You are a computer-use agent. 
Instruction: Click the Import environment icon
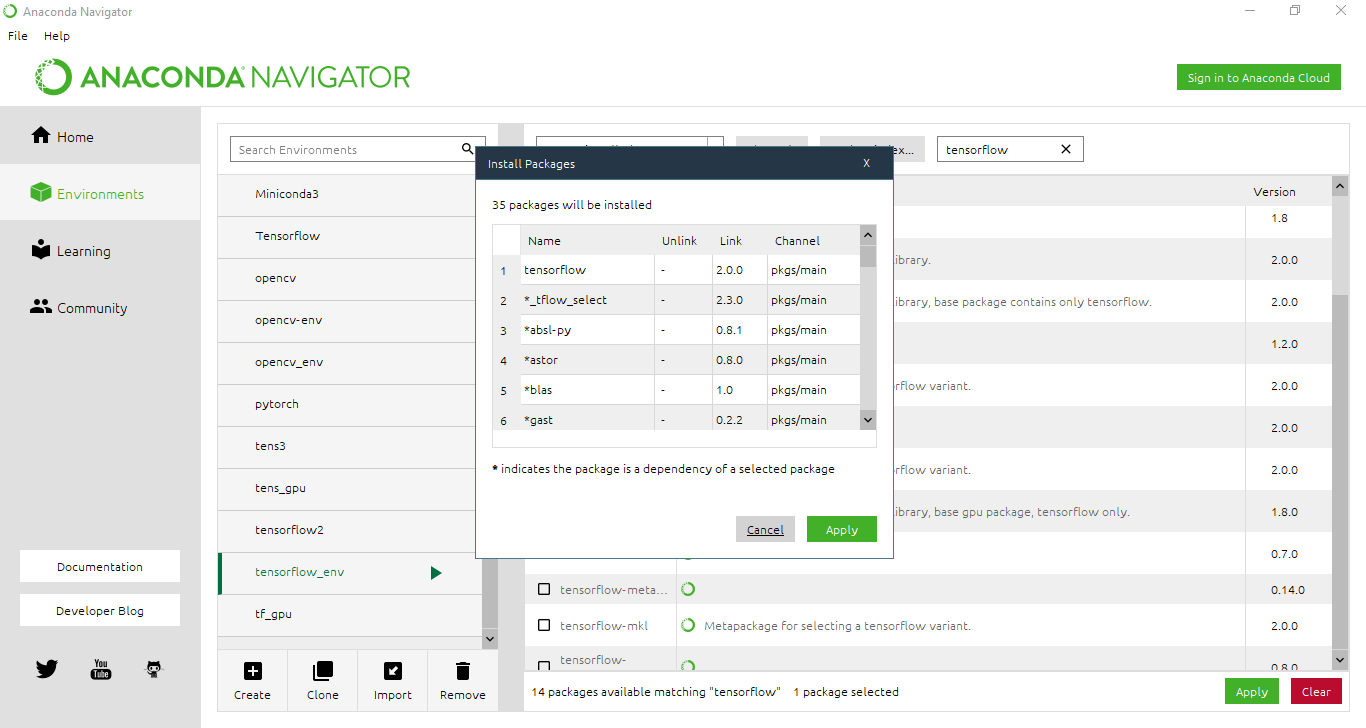tap(392, 671)
